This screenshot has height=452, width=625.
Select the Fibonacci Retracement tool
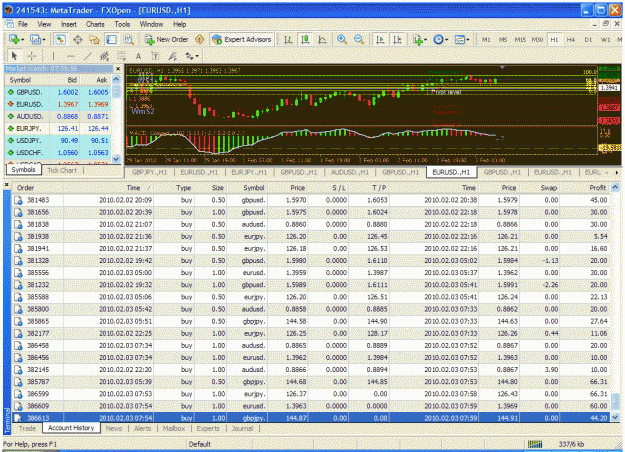pyautogui.click(x=121, y=56)
